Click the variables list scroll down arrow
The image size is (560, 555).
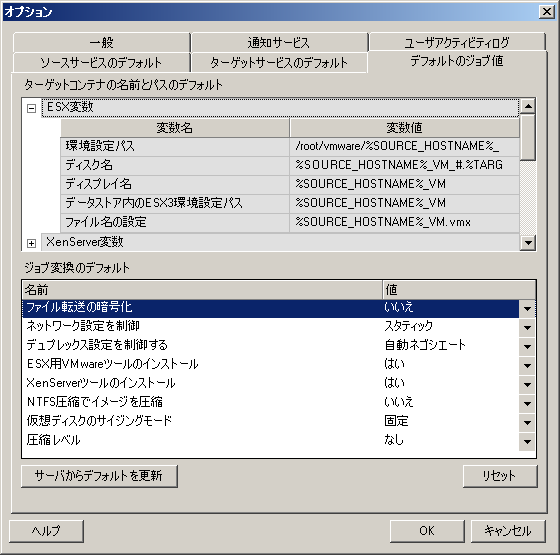coord(528,242)
